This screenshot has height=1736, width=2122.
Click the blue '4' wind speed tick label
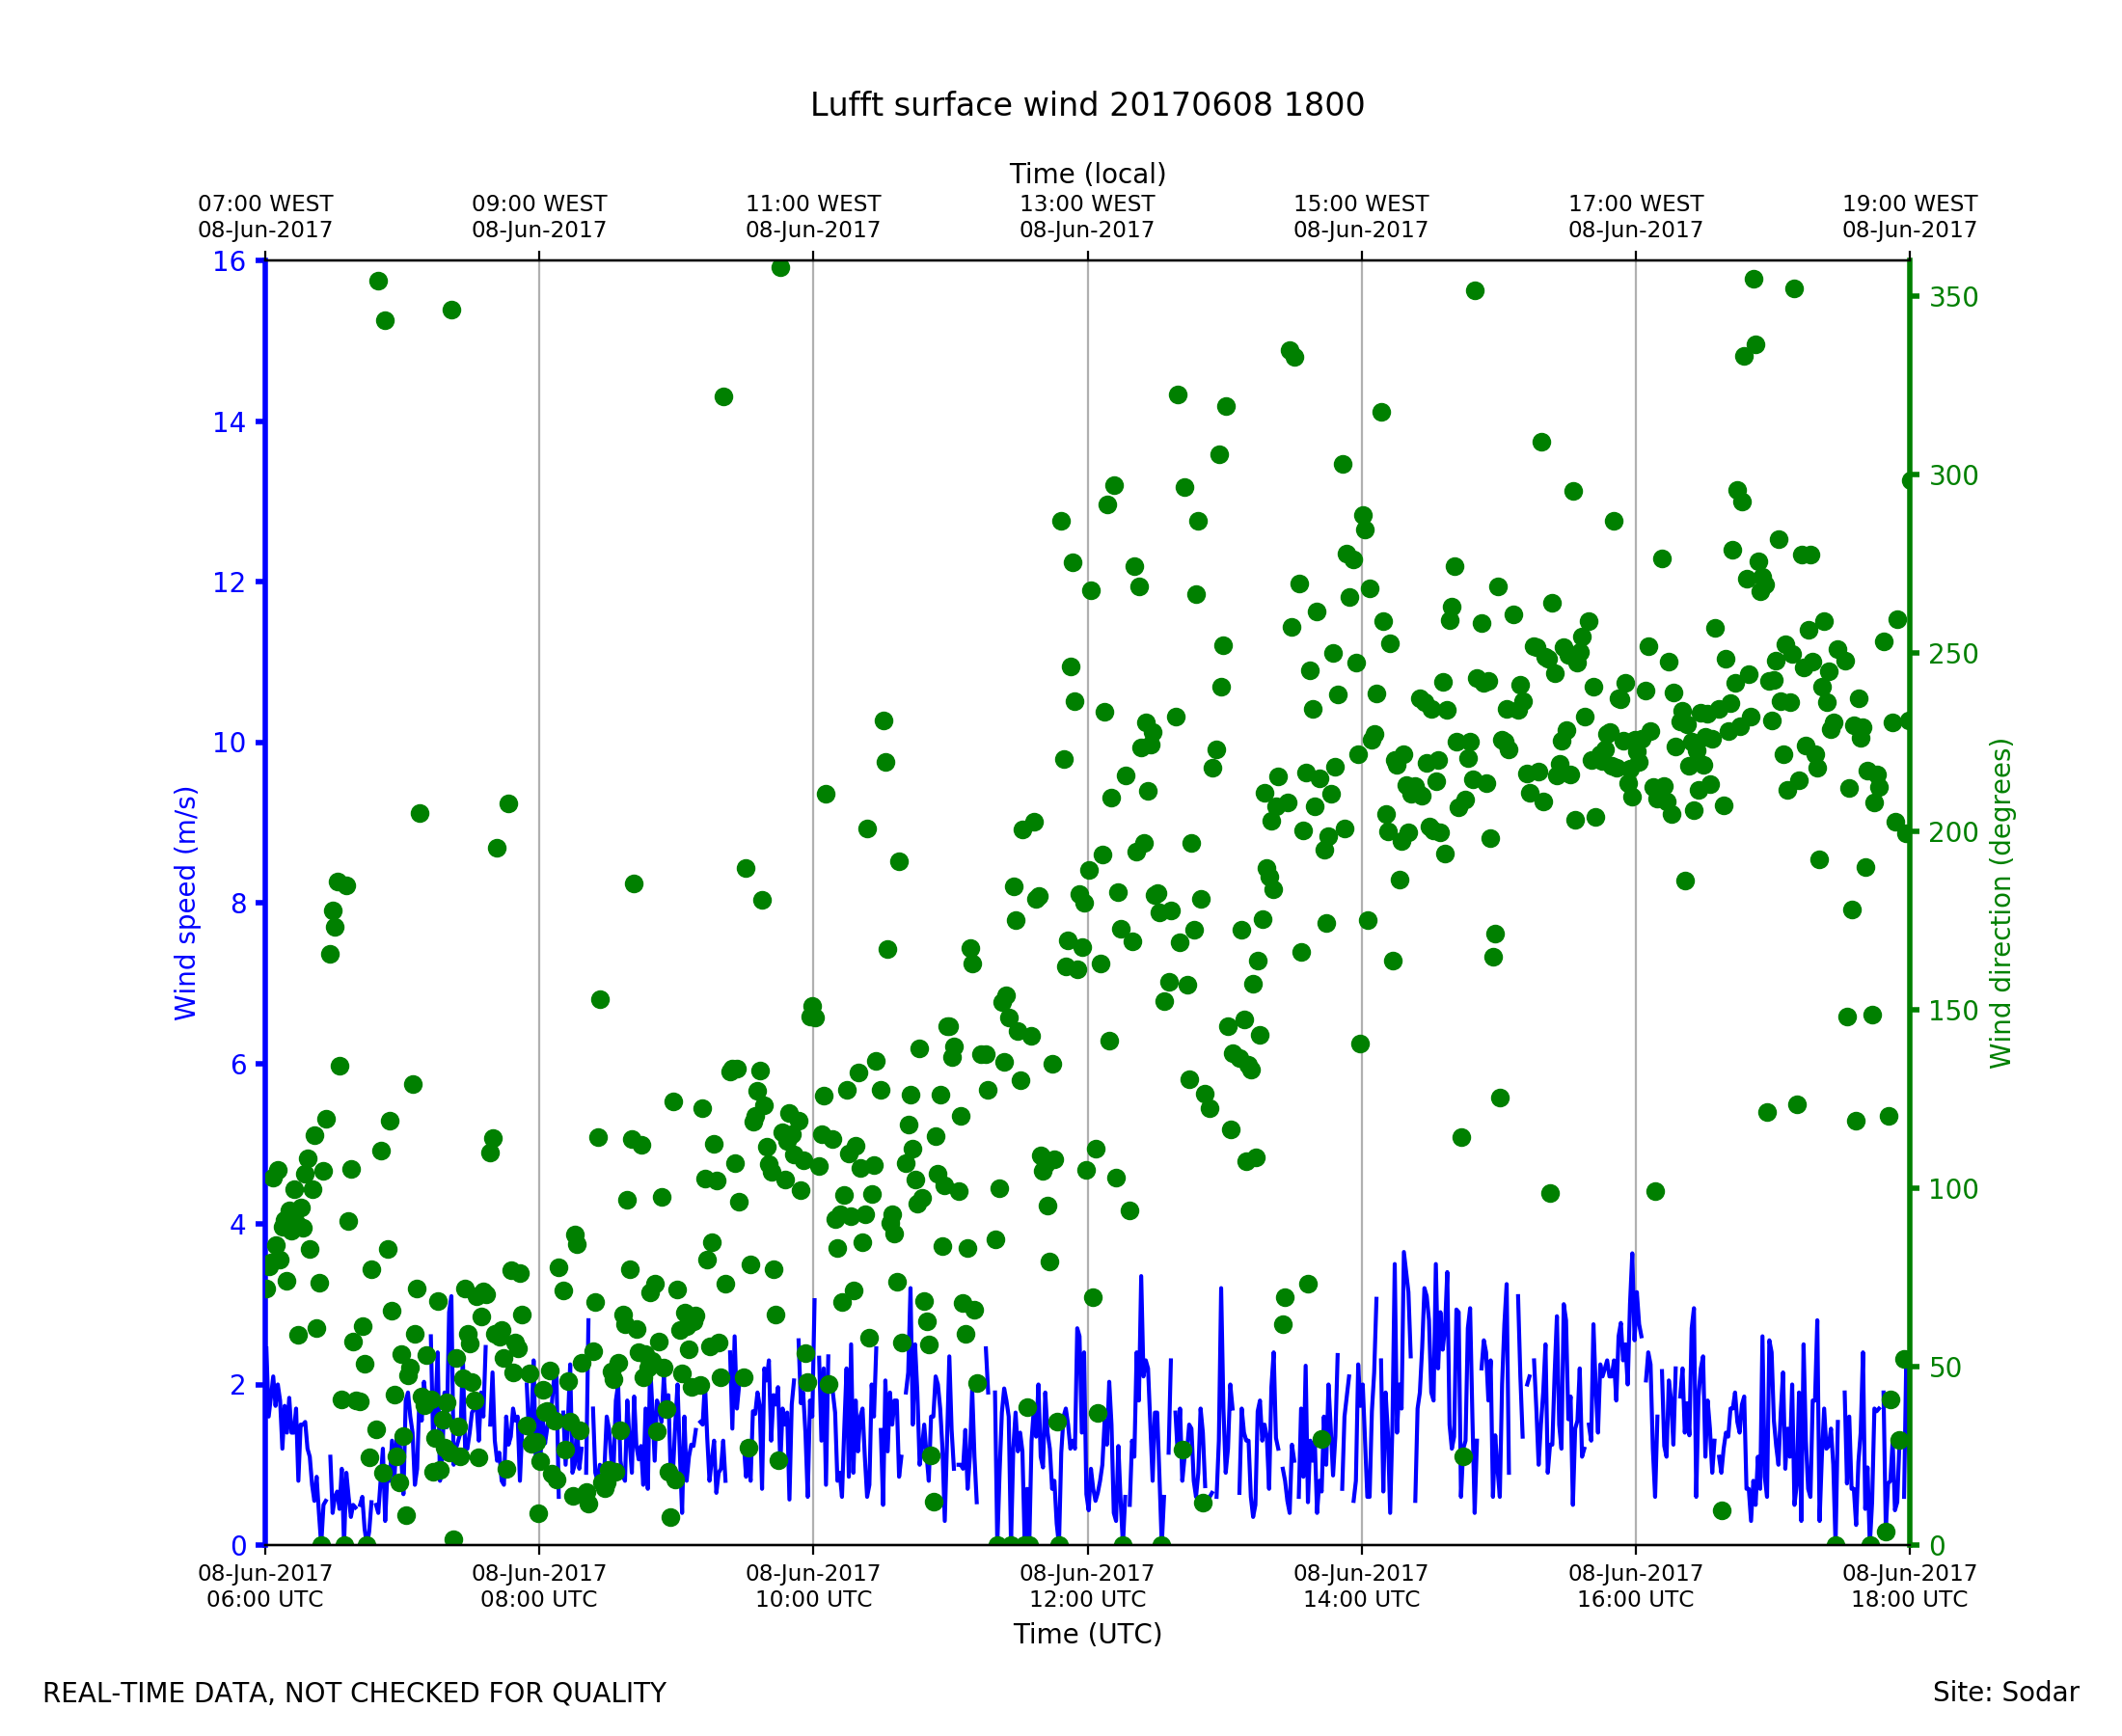tap(238, 1225)
